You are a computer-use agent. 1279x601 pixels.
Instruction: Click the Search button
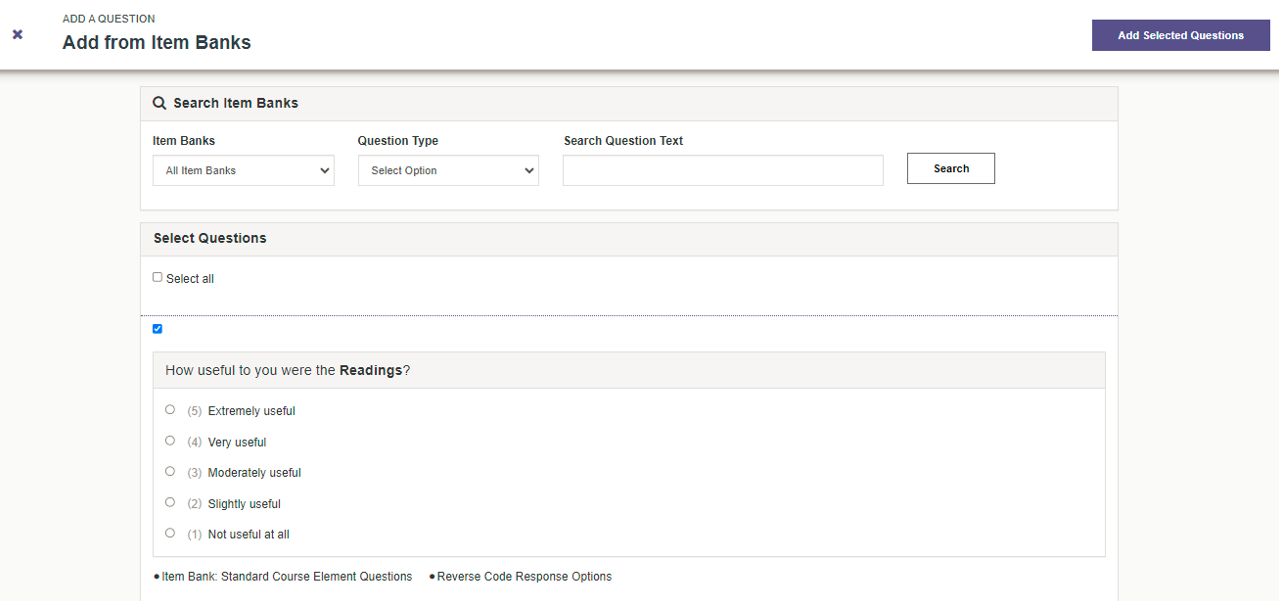pyautogui.click(x=951, y=168)
